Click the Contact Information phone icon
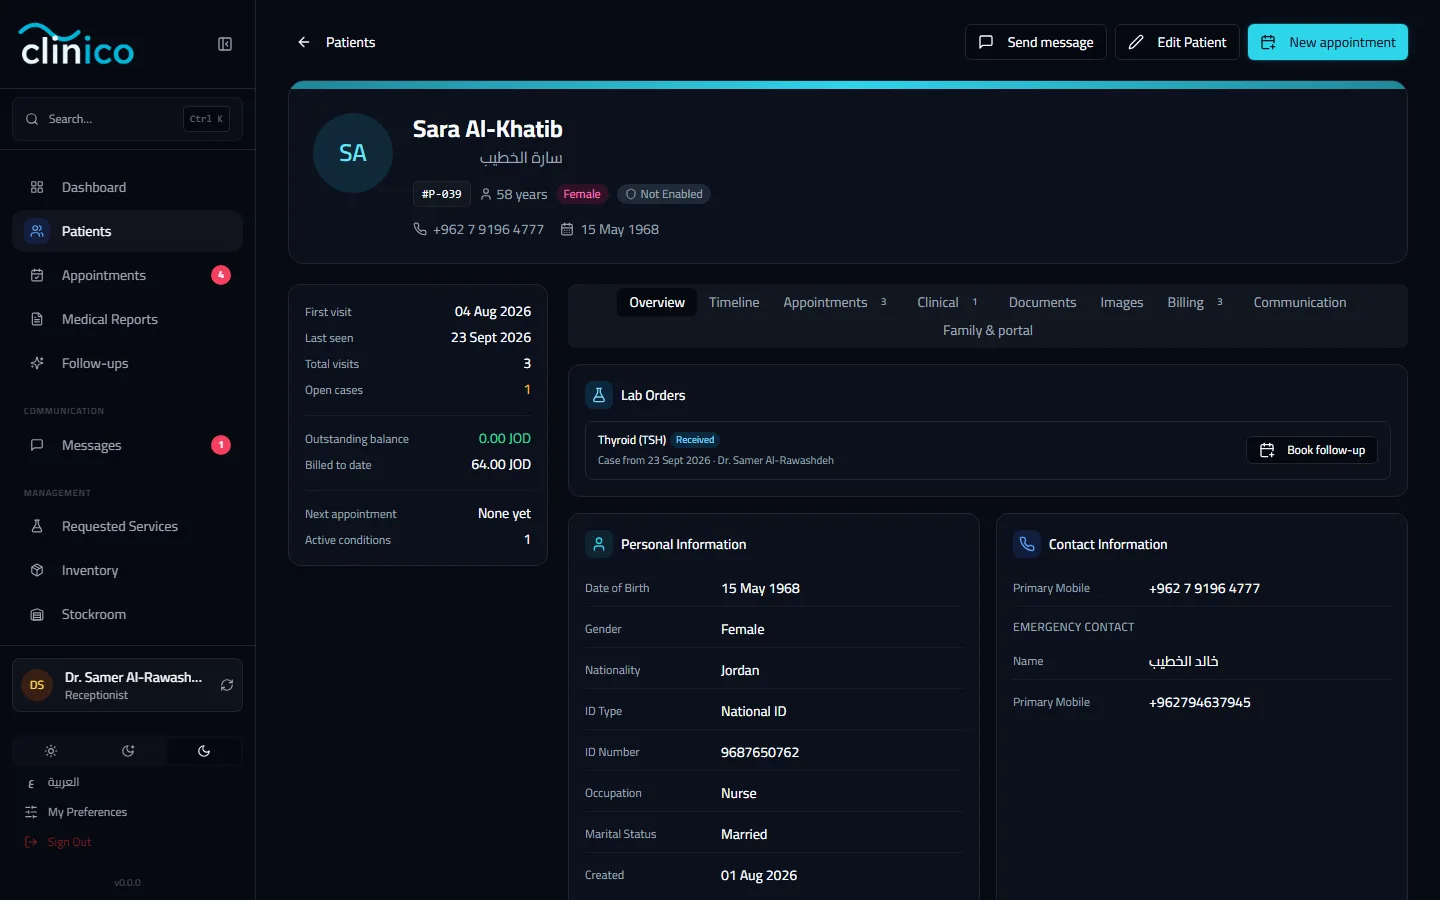Screen dimensions: 1440x900 click(1027, 544)
